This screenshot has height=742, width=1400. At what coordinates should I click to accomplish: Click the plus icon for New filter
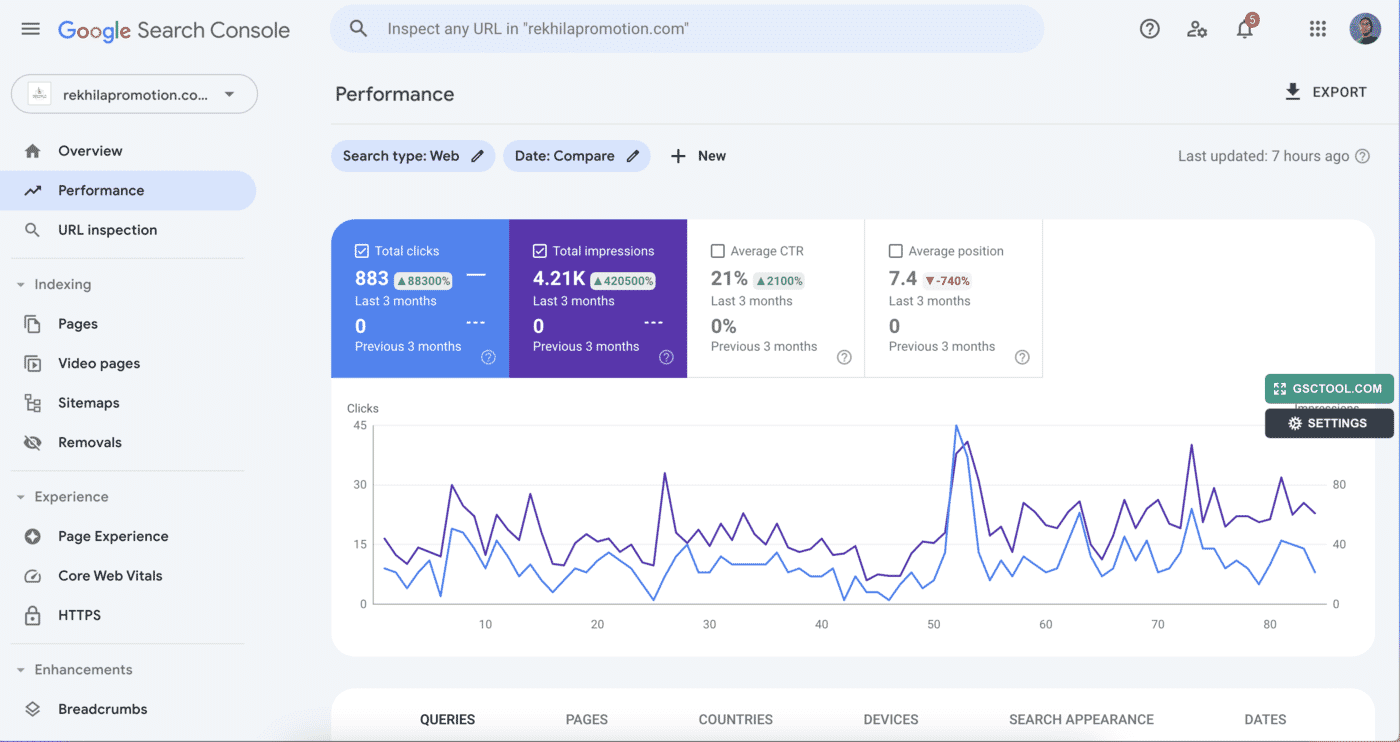tap(678, 156)
